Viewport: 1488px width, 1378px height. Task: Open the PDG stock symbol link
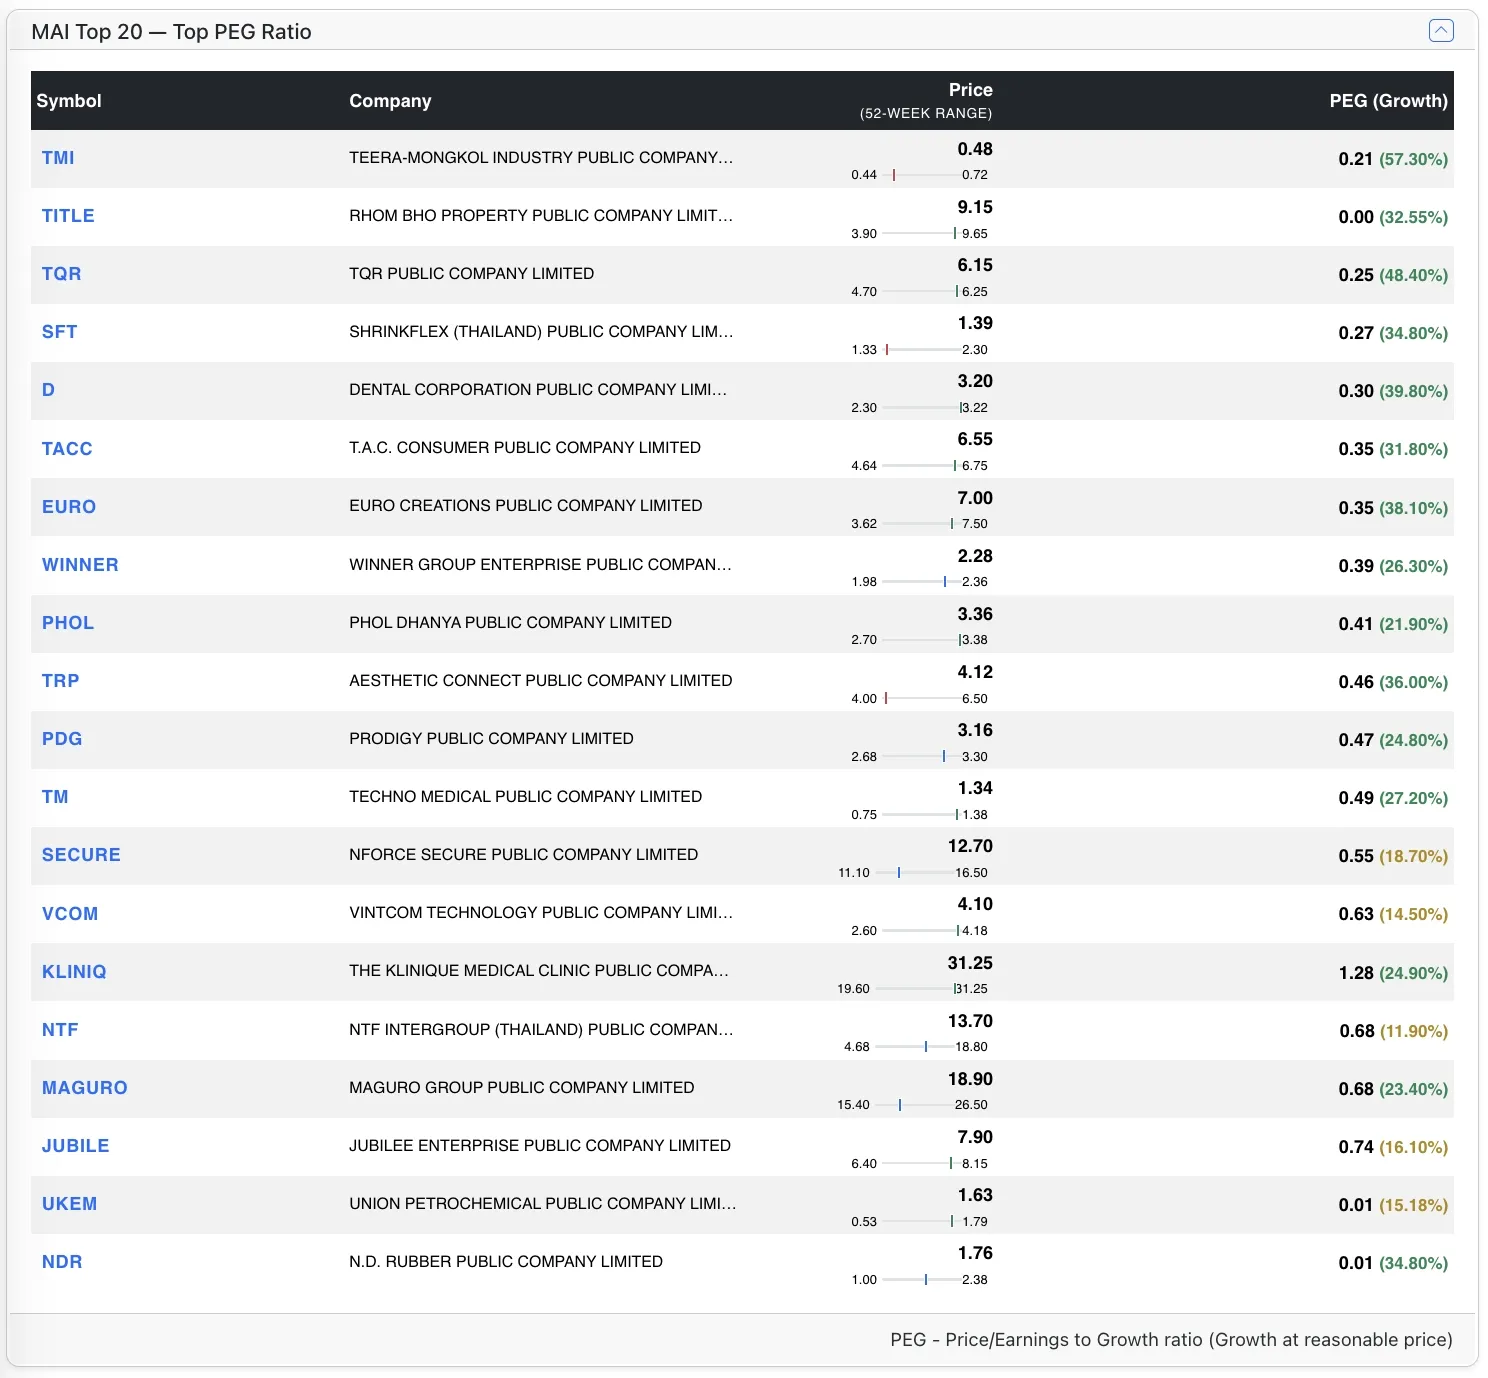click(x=62, y=739)
